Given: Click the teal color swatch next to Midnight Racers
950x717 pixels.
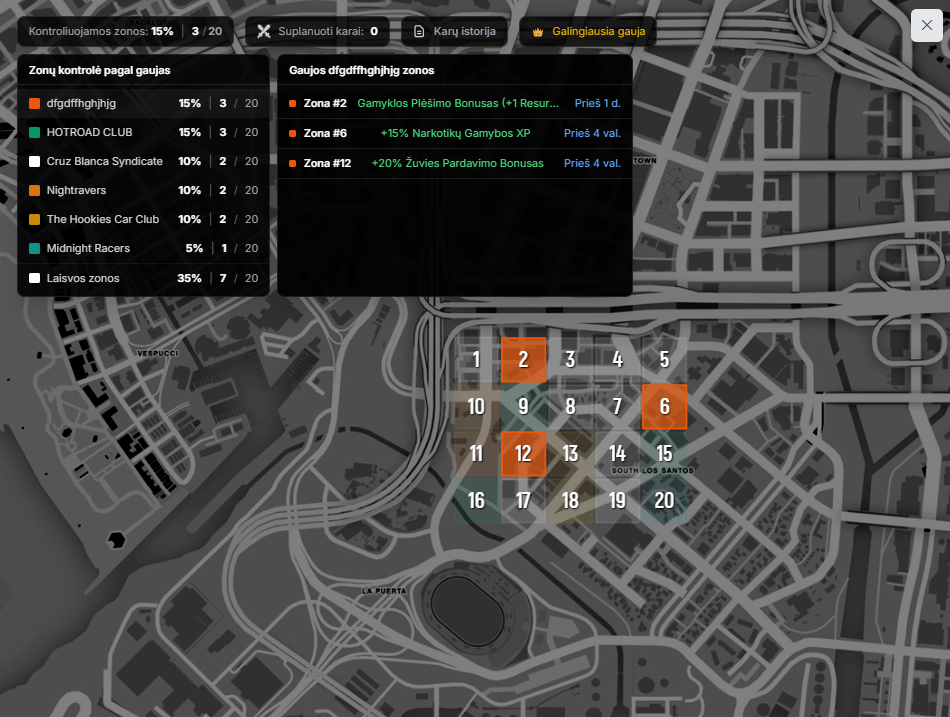Looking at the screenshot, I should point(35,248).
